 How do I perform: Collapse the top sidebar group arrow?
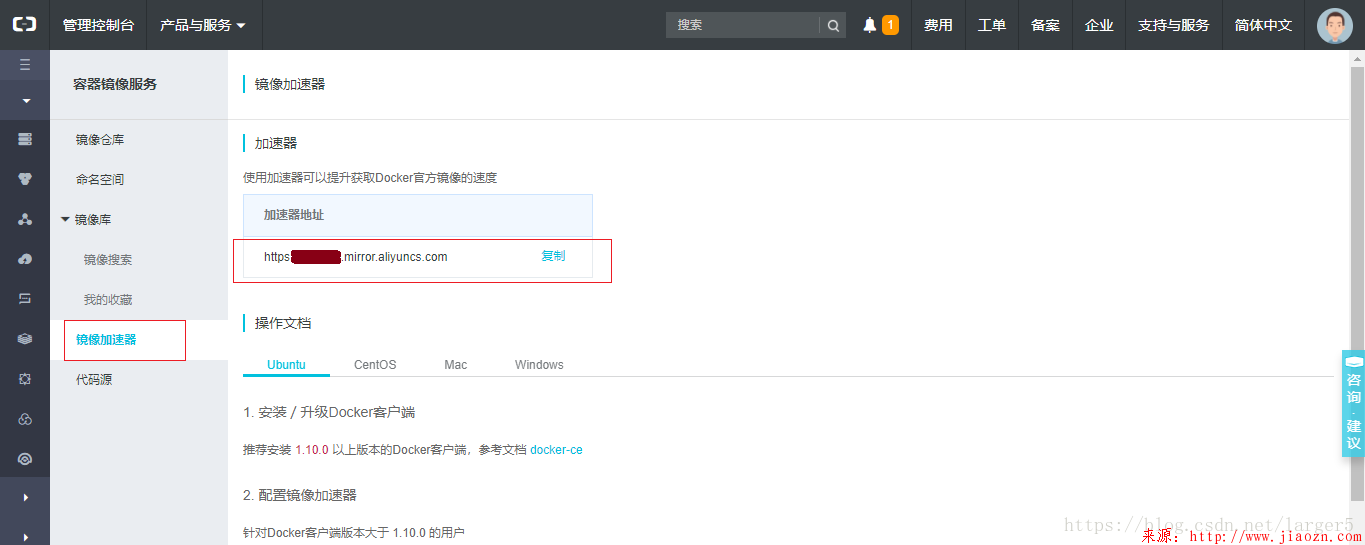point(25,100)
